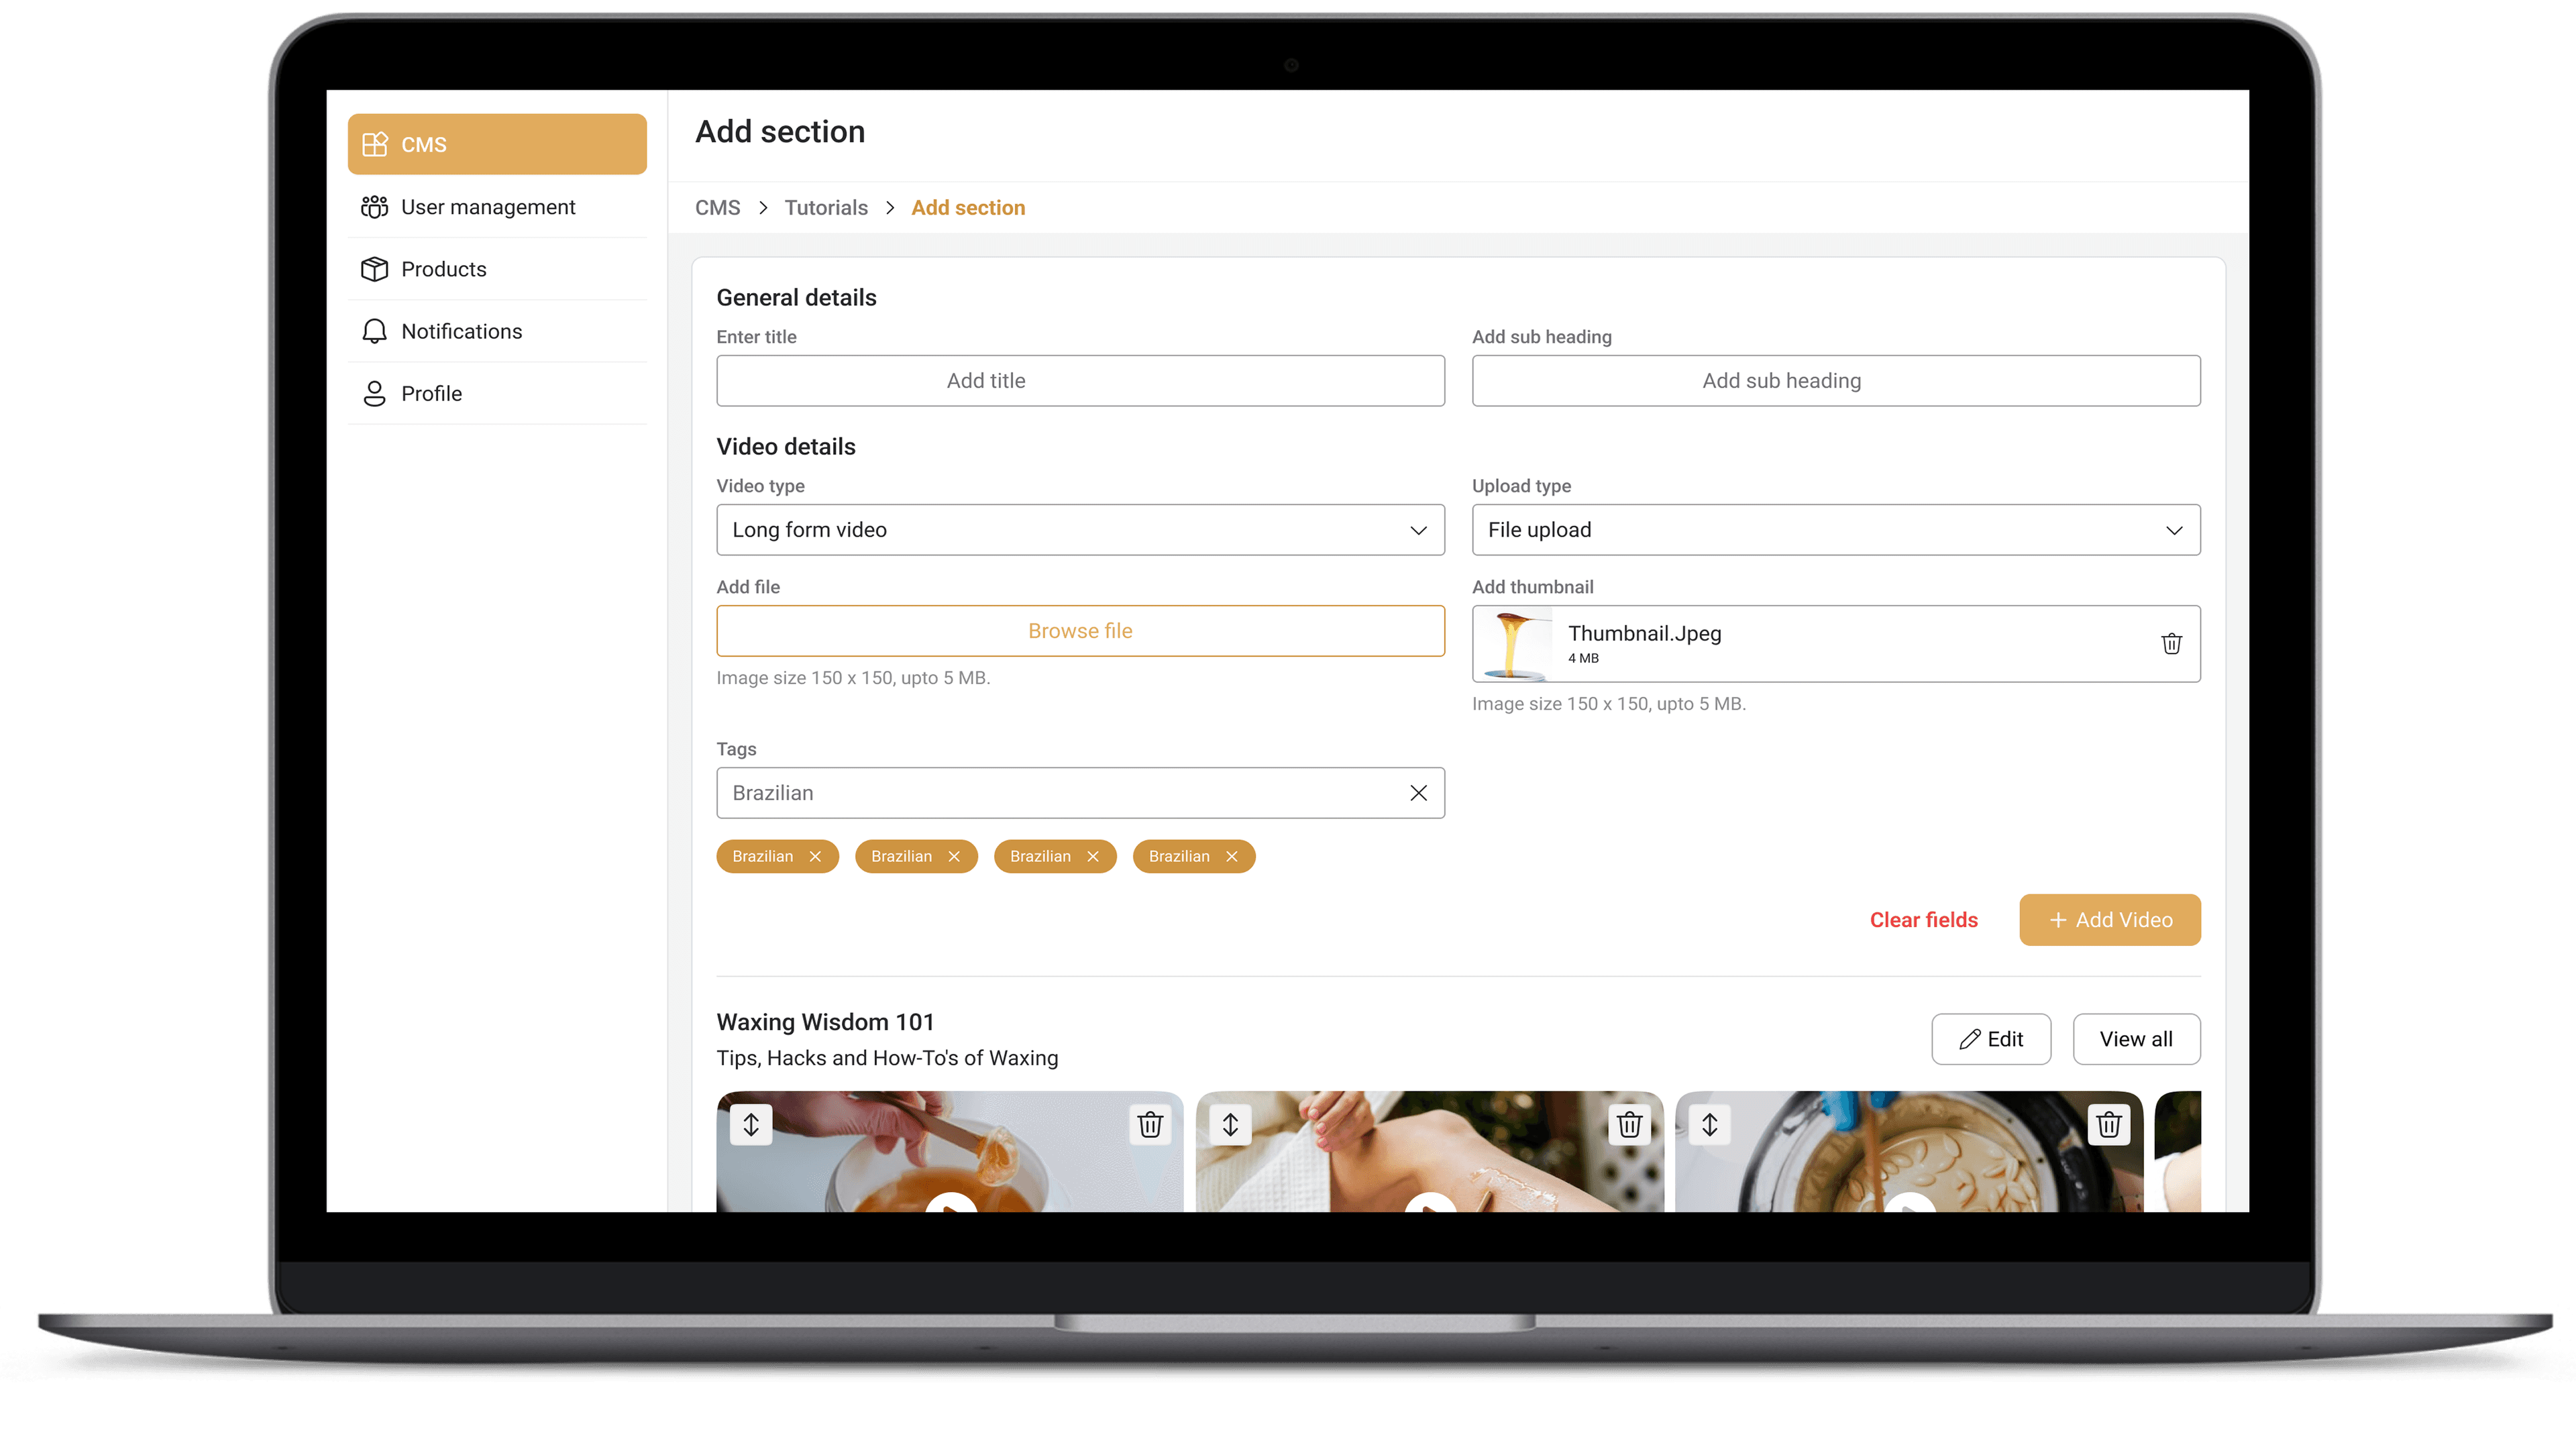
Task: Click the Add section breadcrumb
Action: click(x=968, y=208)
